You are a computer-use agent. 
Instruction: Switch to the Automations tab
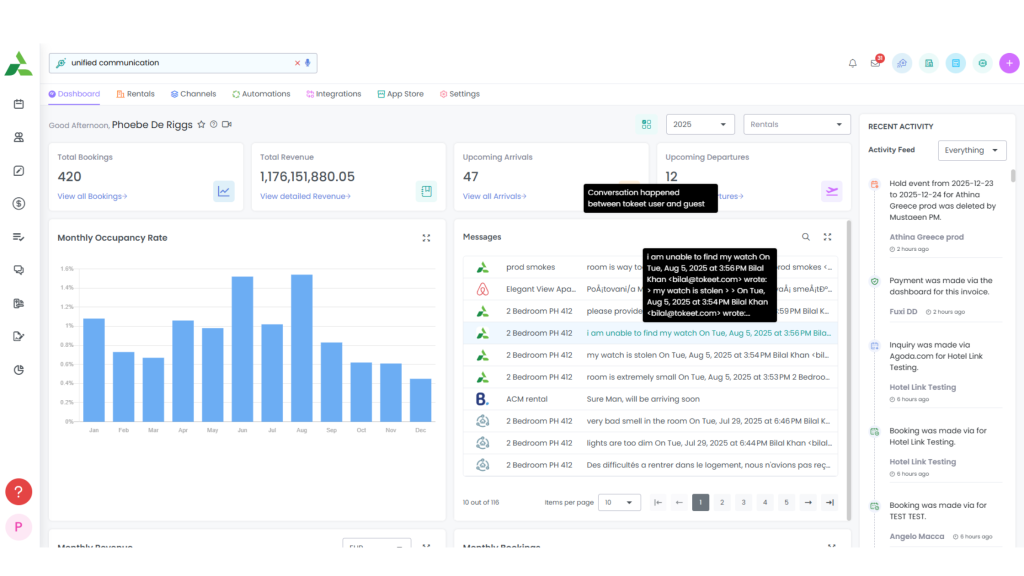261,94
